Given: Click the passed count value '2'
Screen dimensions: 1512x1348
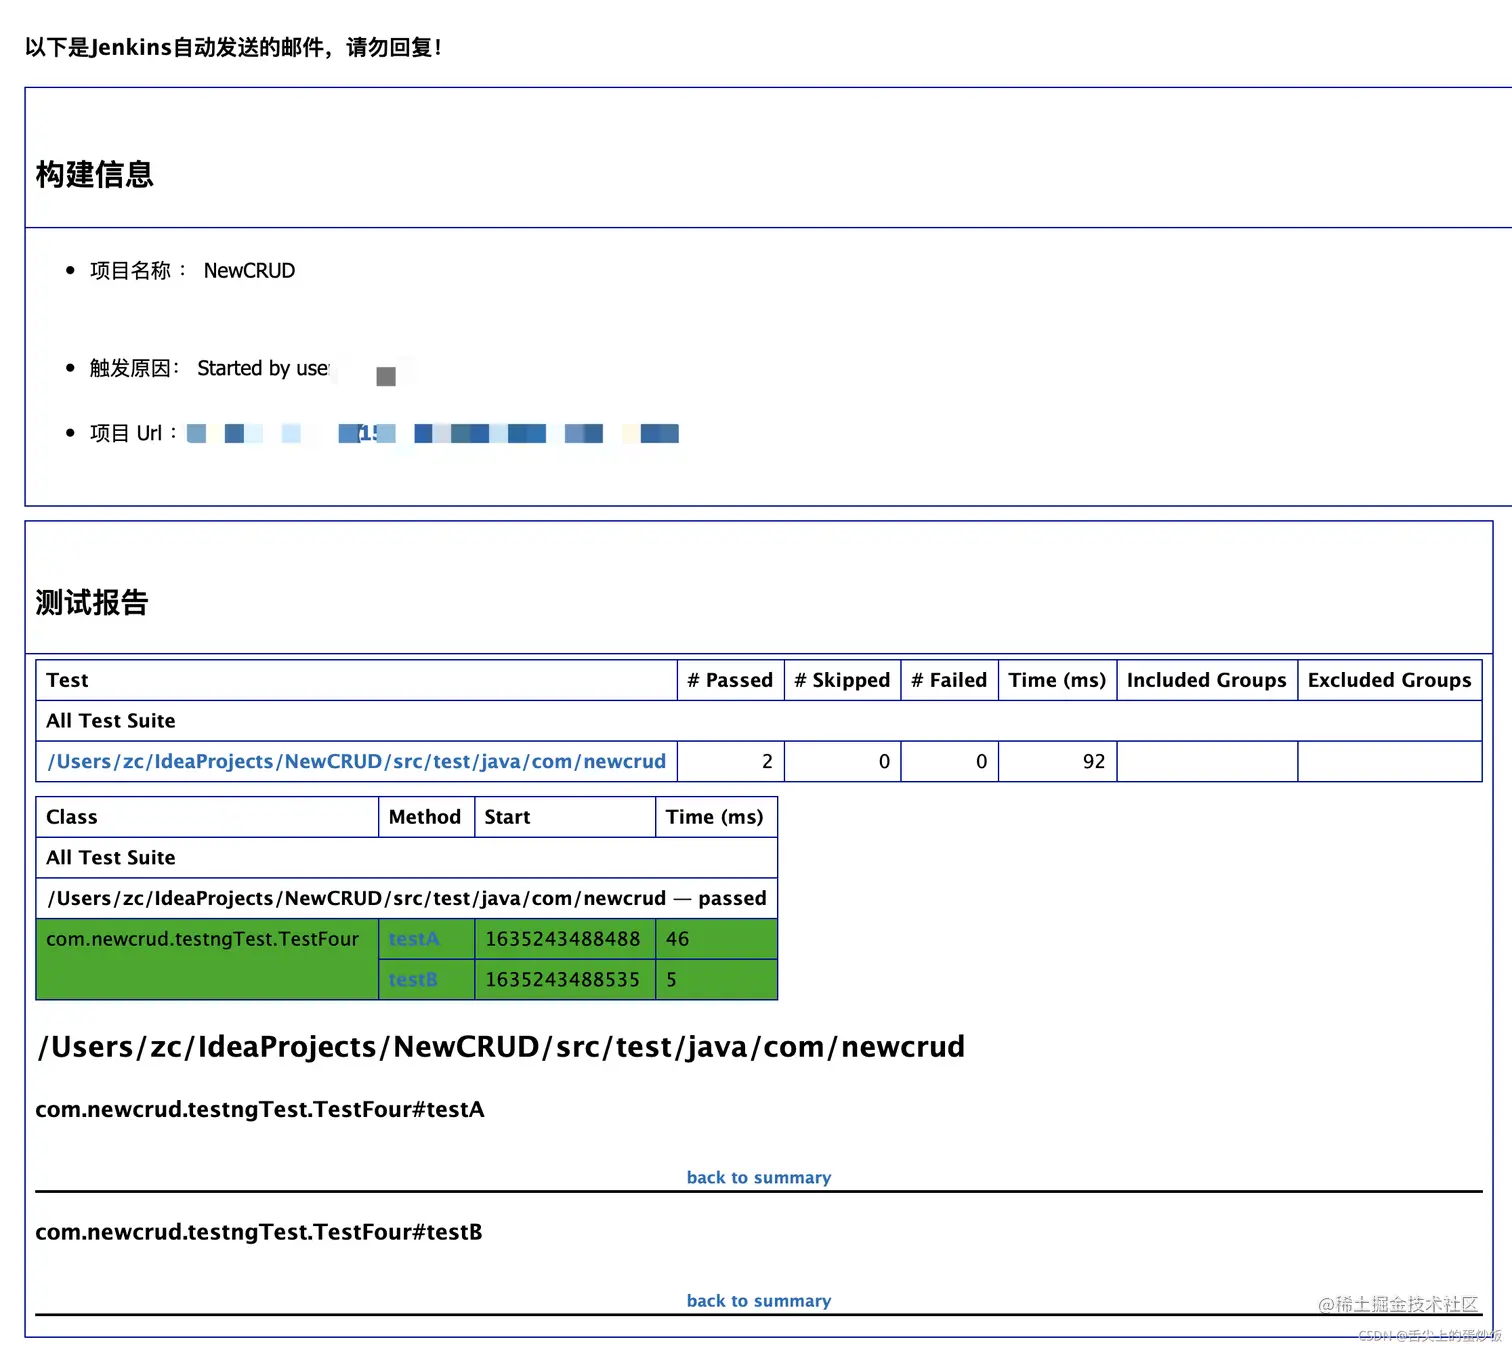Looking at the screenshot, I should click(x=767, y=761).
